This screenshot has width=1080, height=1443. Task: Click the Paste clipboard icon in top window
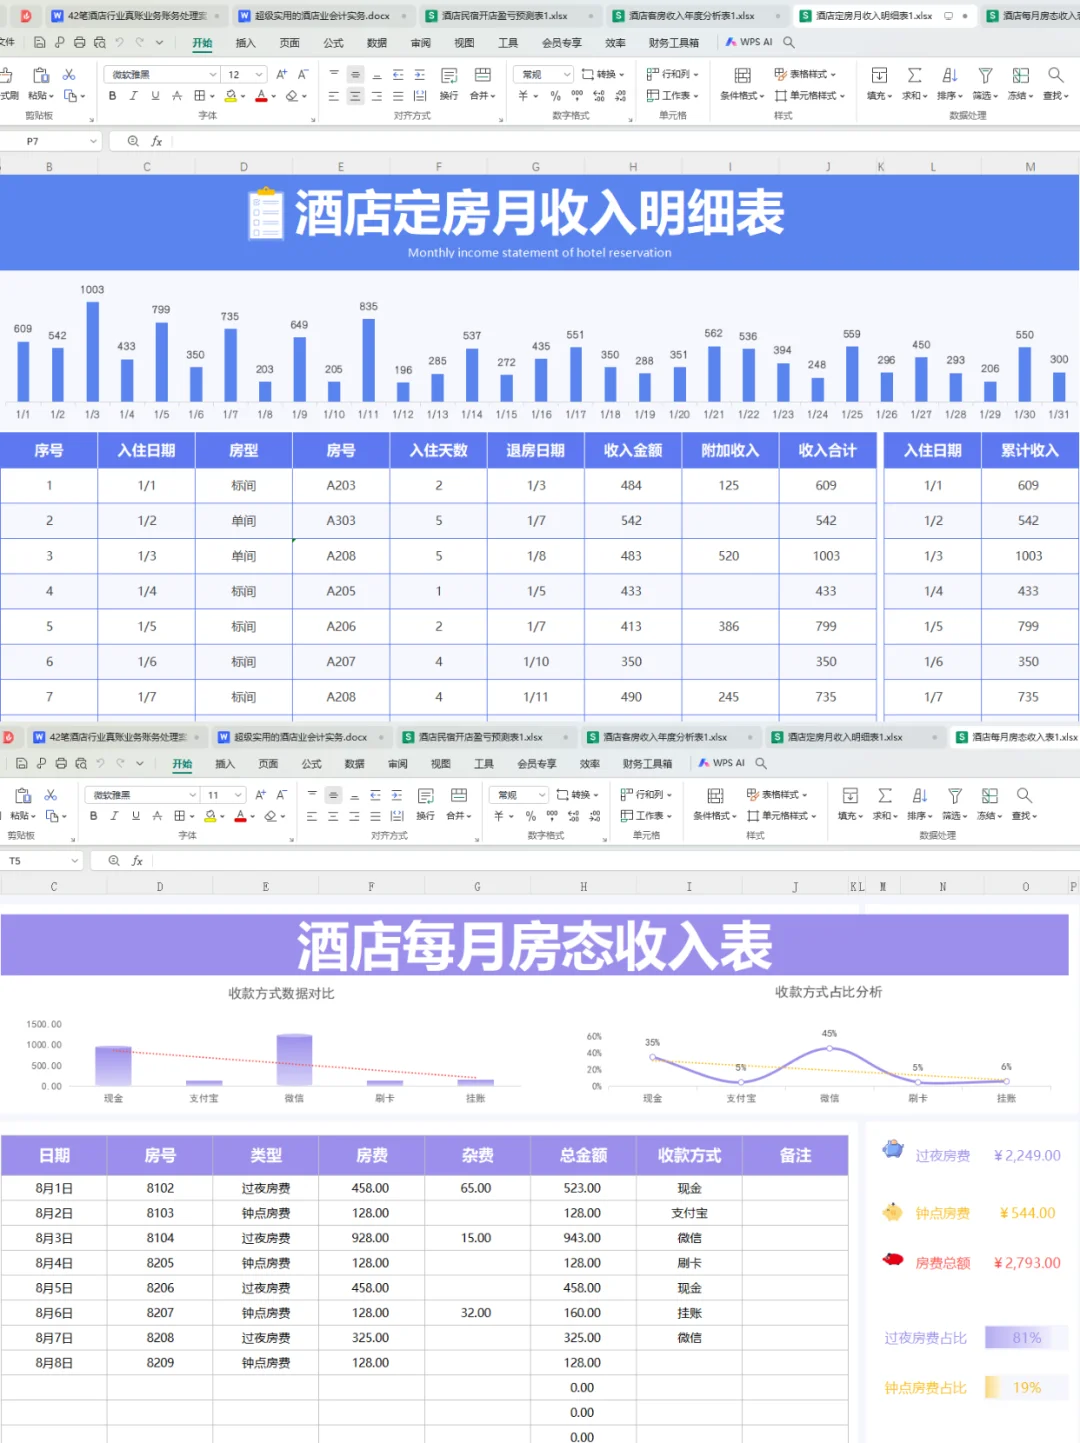pyautogui.click(x=41, y=75)
